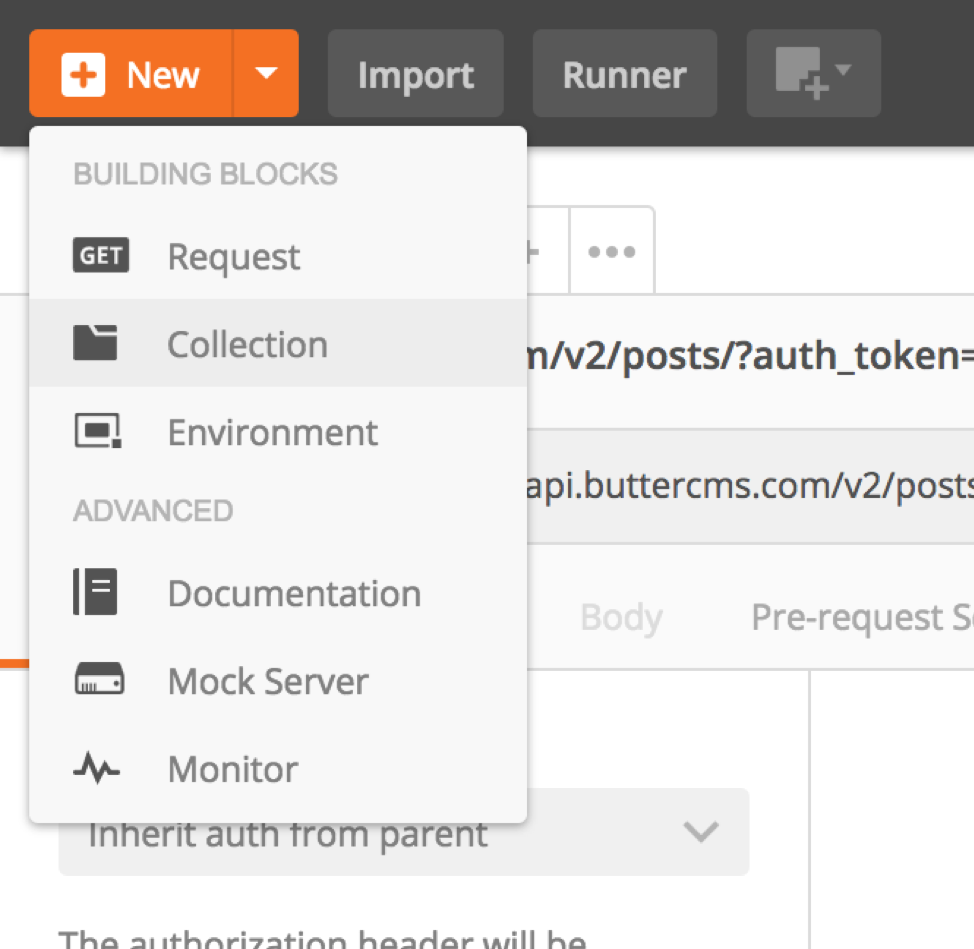Click the Environment icon
Viewport: 974px width, 949px height.
[x=101, y=430]
